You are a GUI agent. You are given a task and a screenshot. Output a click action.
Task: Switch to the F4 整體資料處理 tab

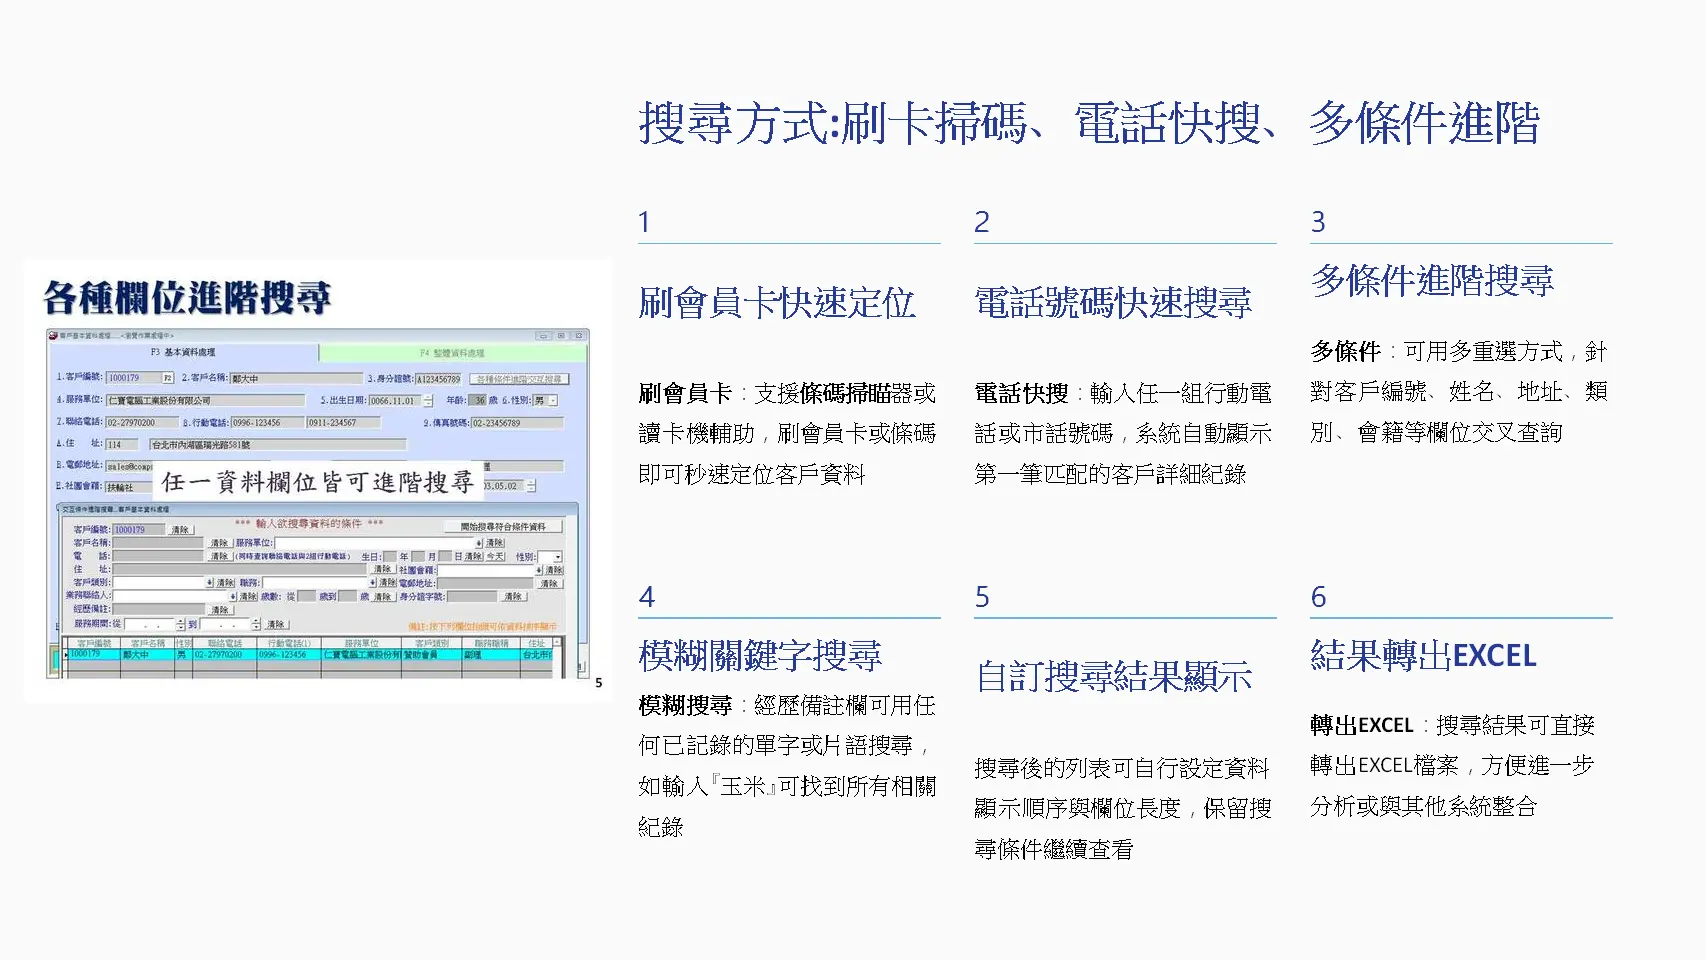click(453, 353)
